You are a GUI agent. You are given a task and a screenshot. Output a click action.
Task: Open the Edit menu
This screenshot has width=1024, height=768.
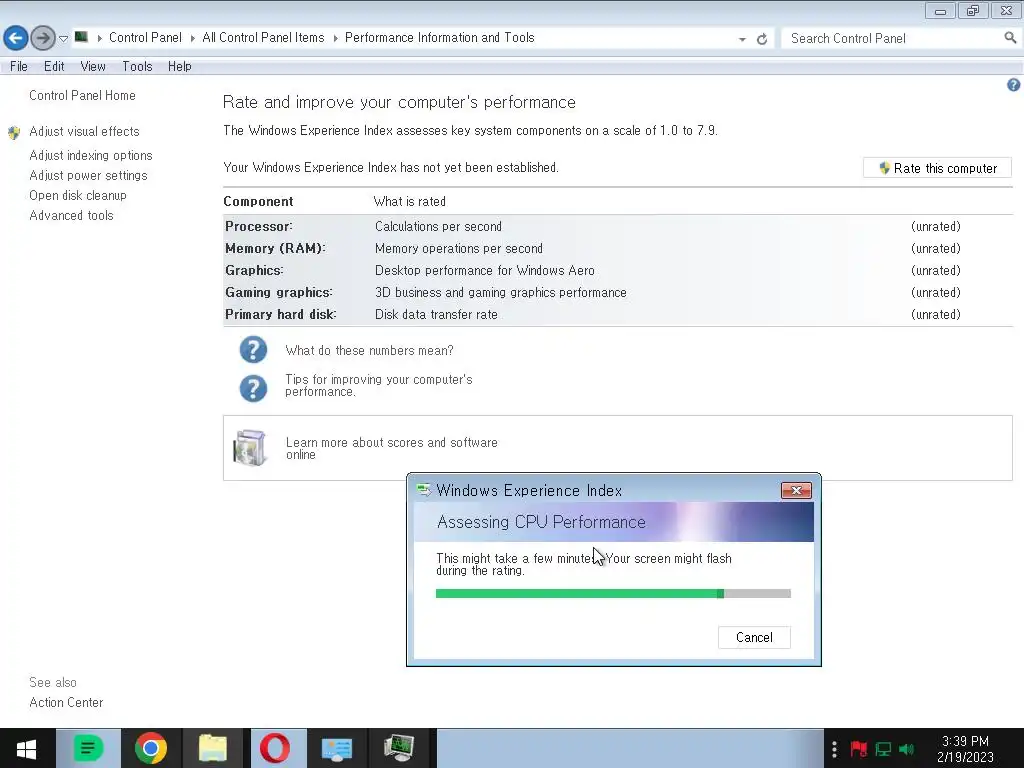[54, 67]
